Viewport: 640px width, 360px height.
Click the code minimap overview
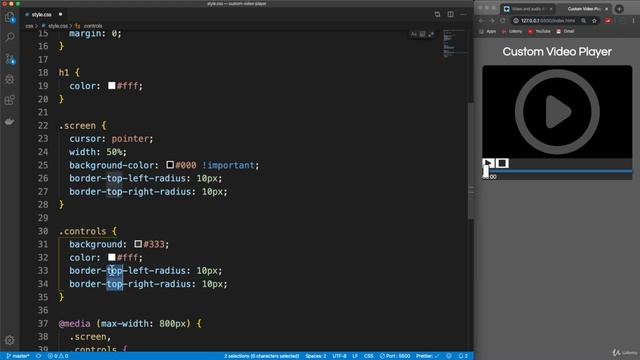coord(455,44)
